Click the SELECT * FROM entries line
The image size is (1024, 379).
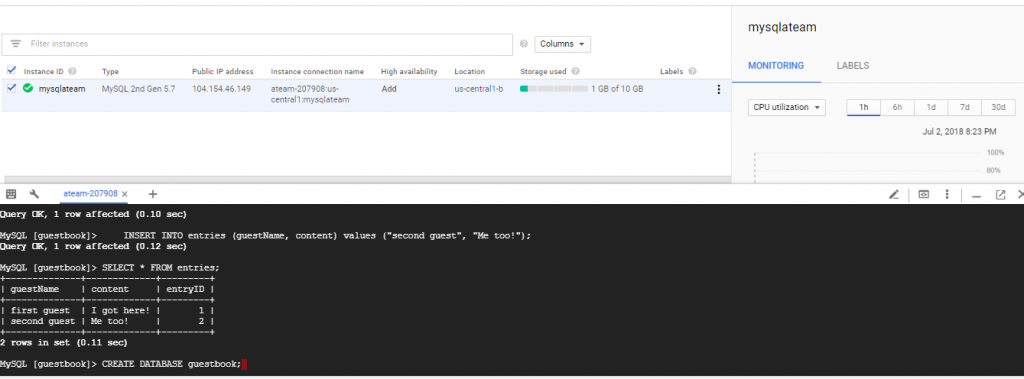point(110,268)
